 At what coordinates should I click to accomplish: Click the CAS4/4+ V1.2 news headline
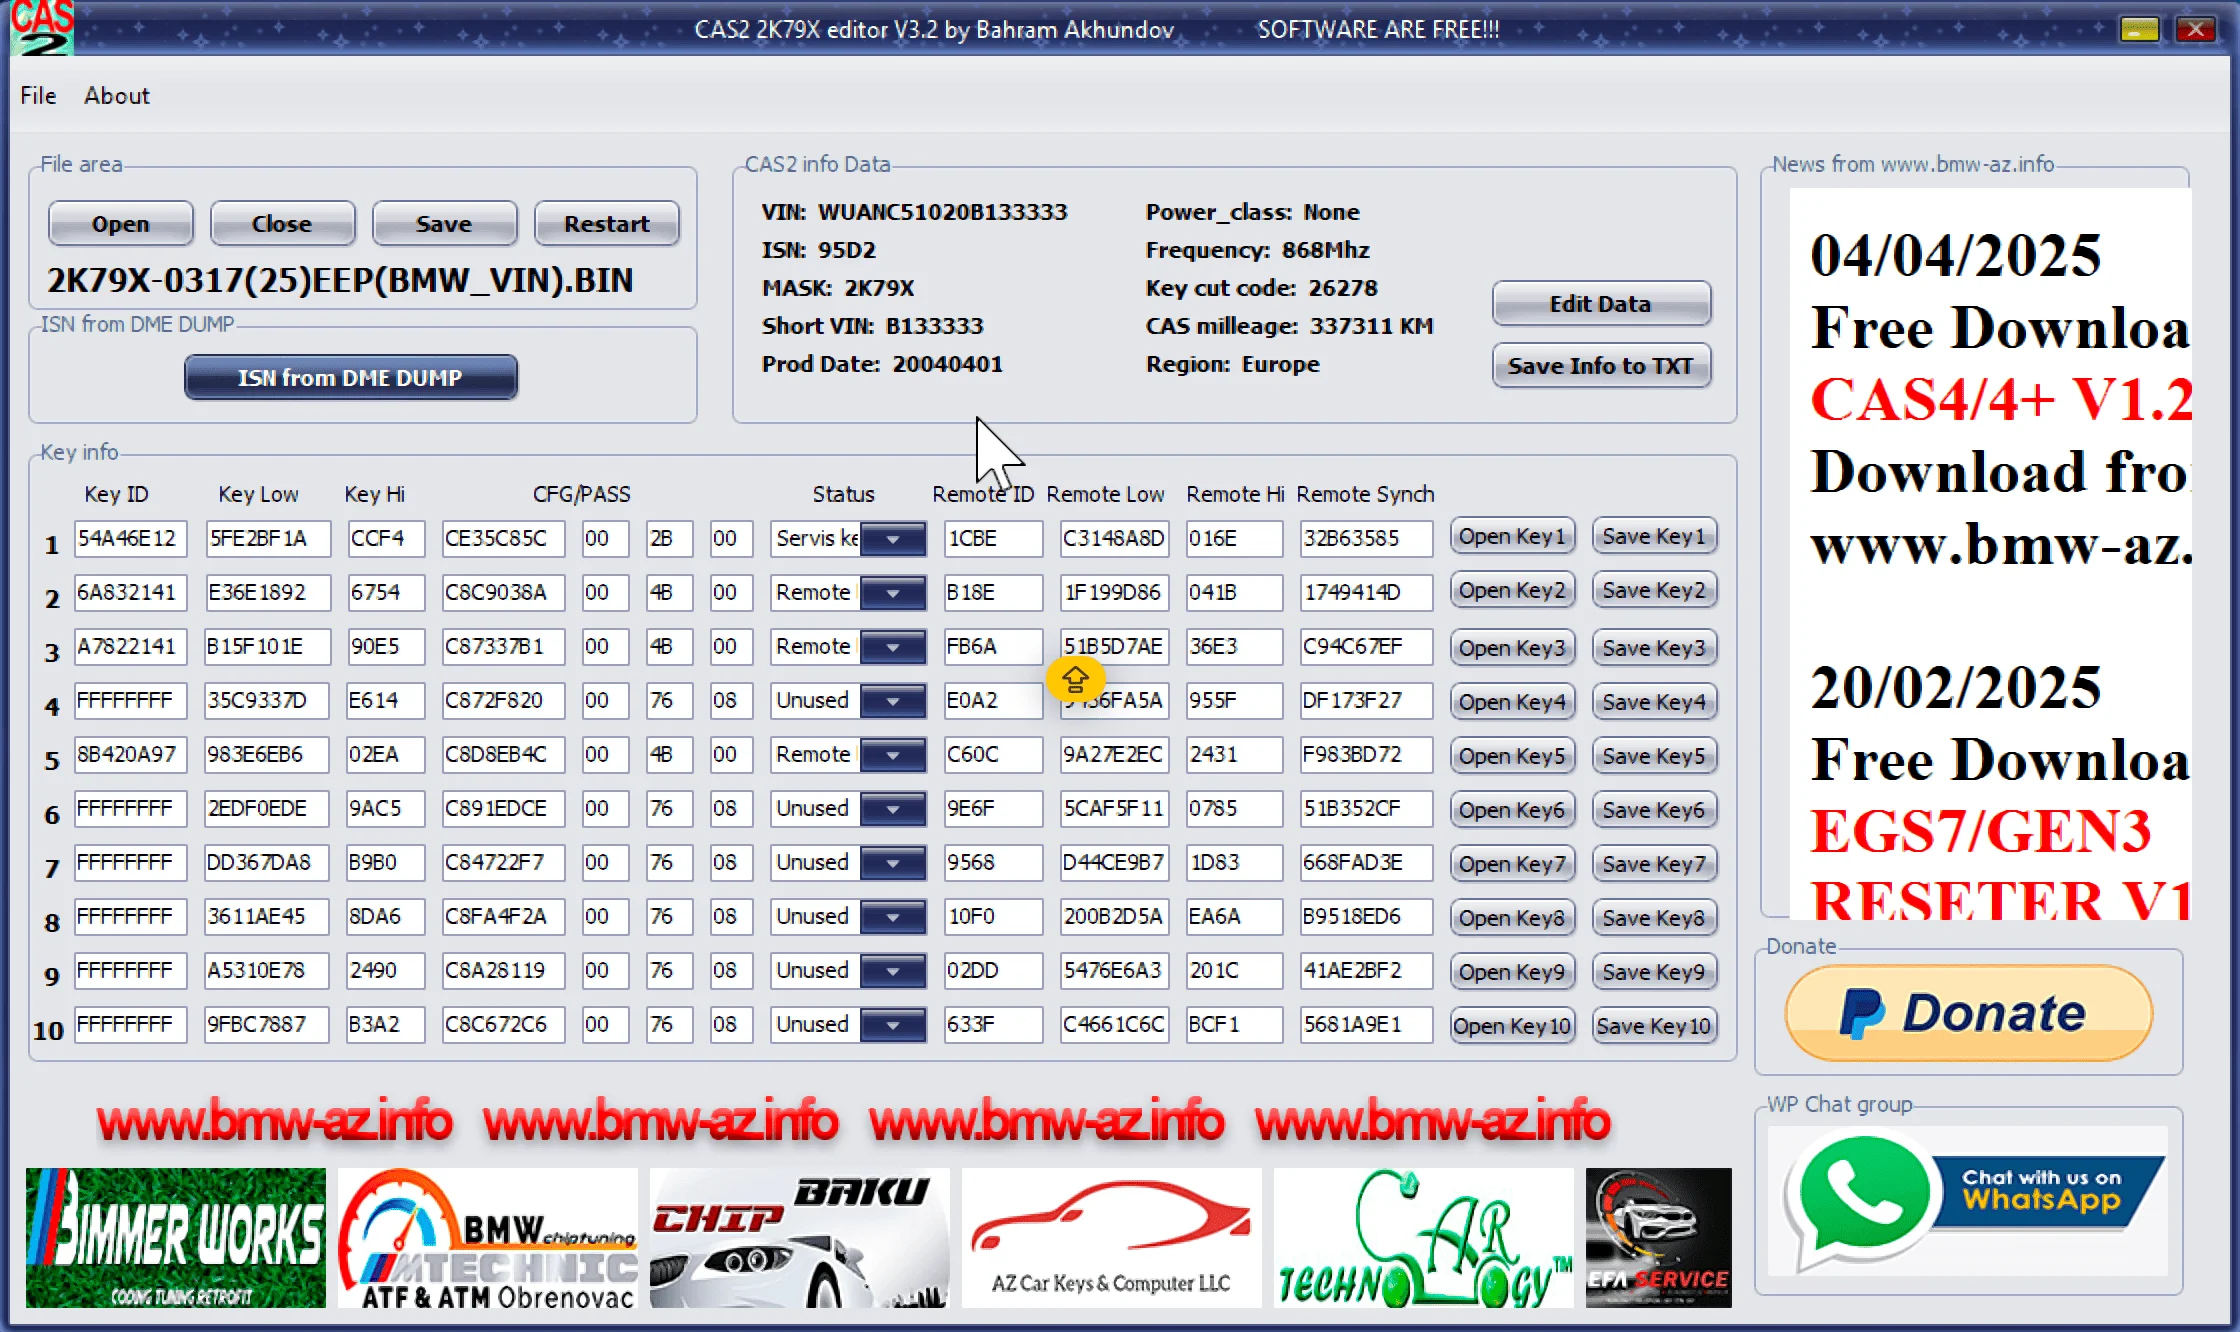click(x=2001, y=400)
